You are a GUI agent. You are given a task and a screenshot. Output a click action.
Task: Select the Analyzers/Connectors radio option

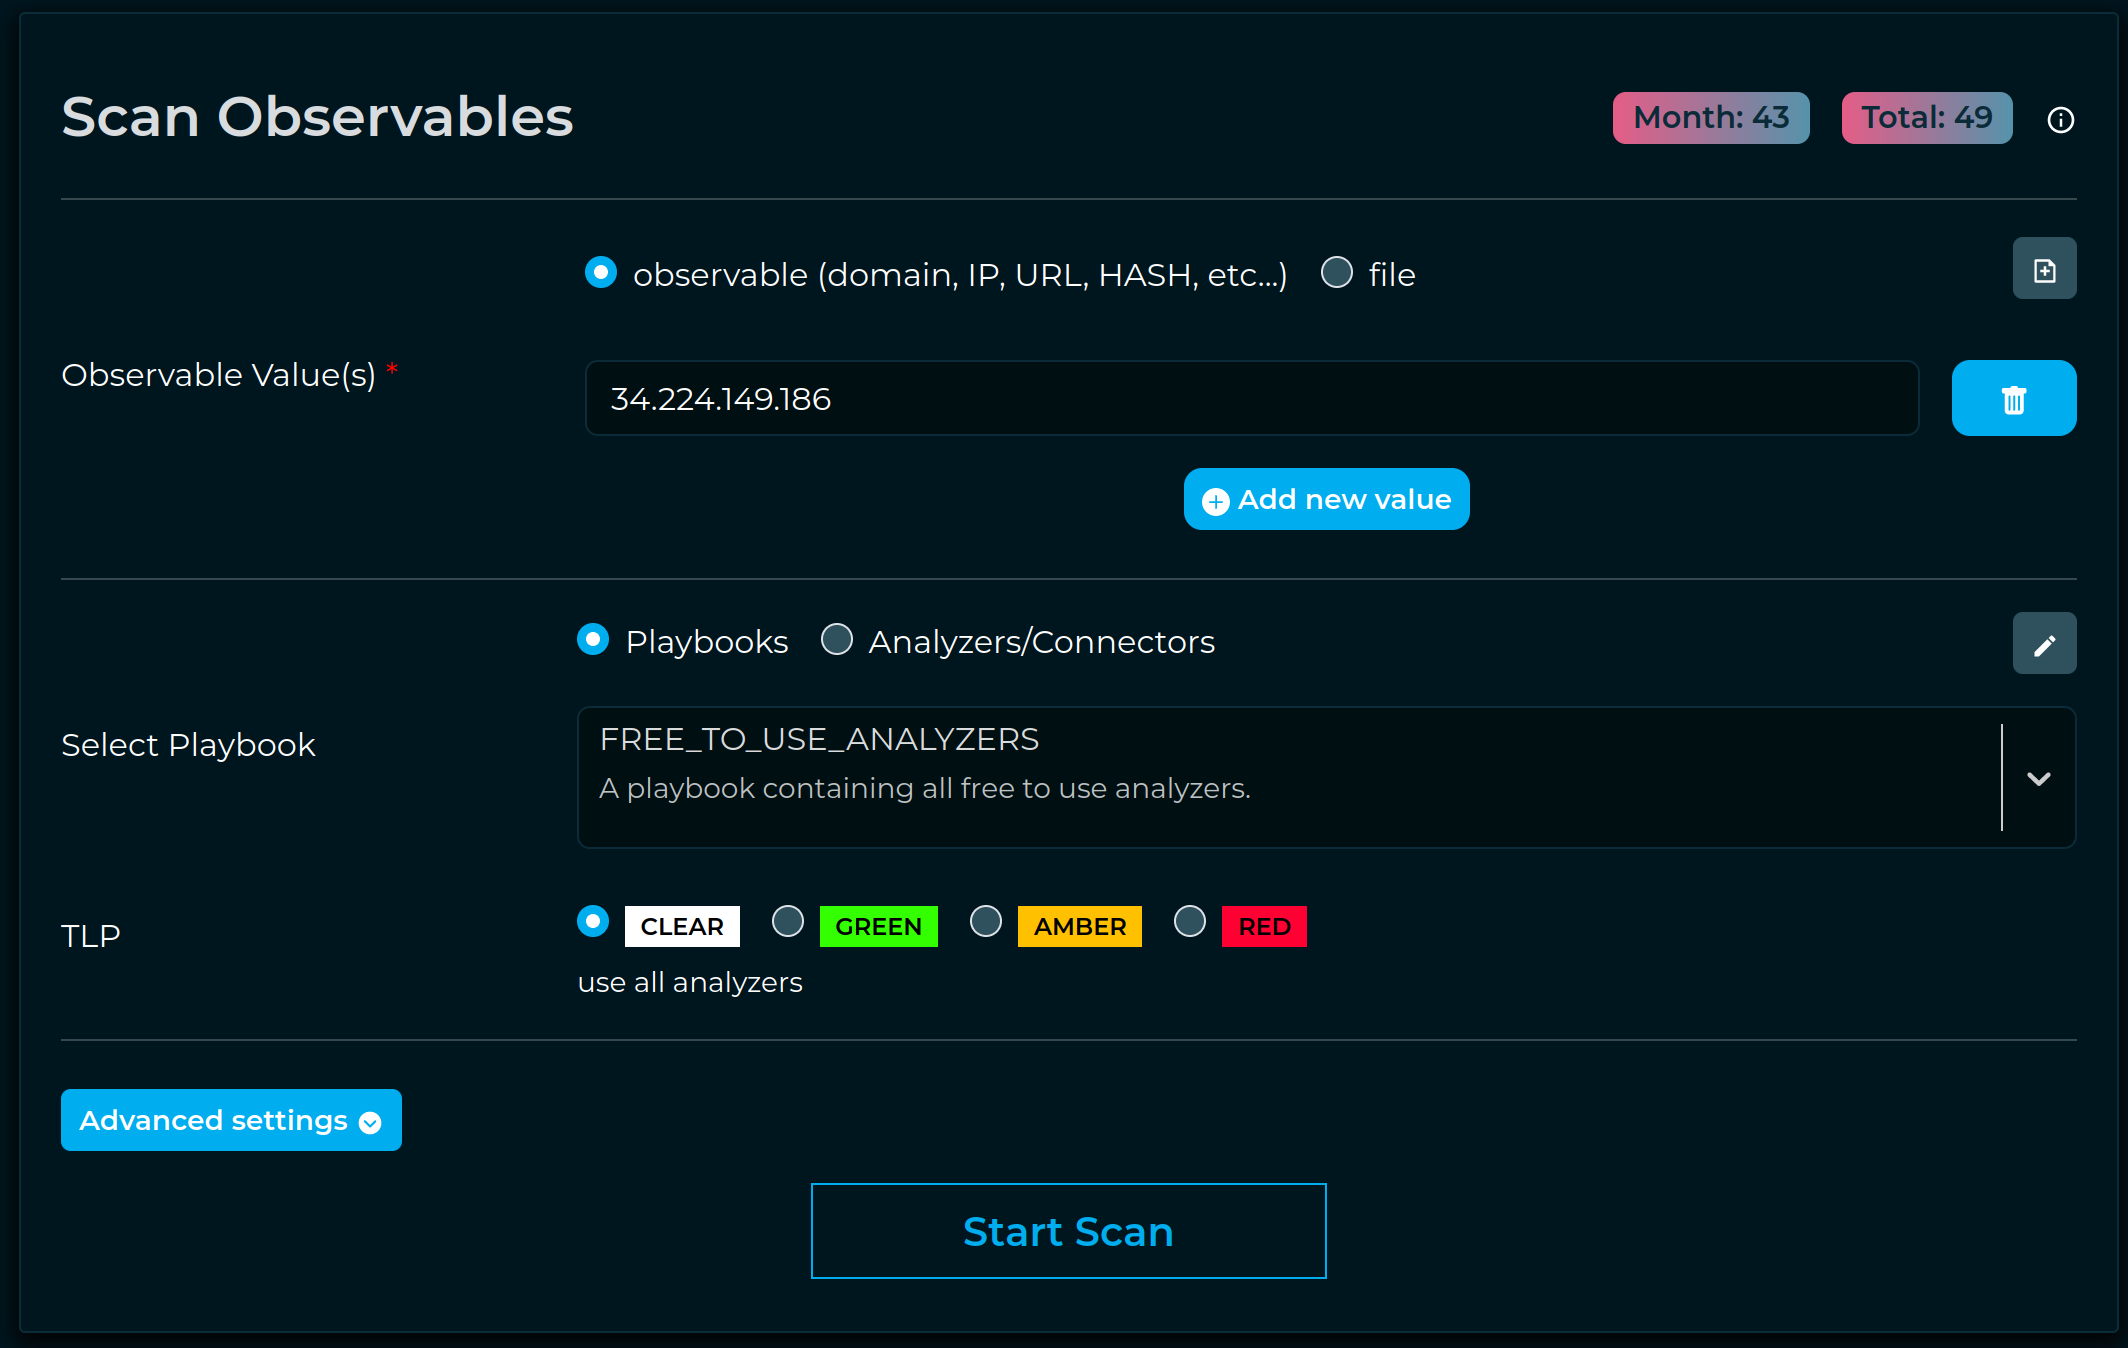click(837, 640)
